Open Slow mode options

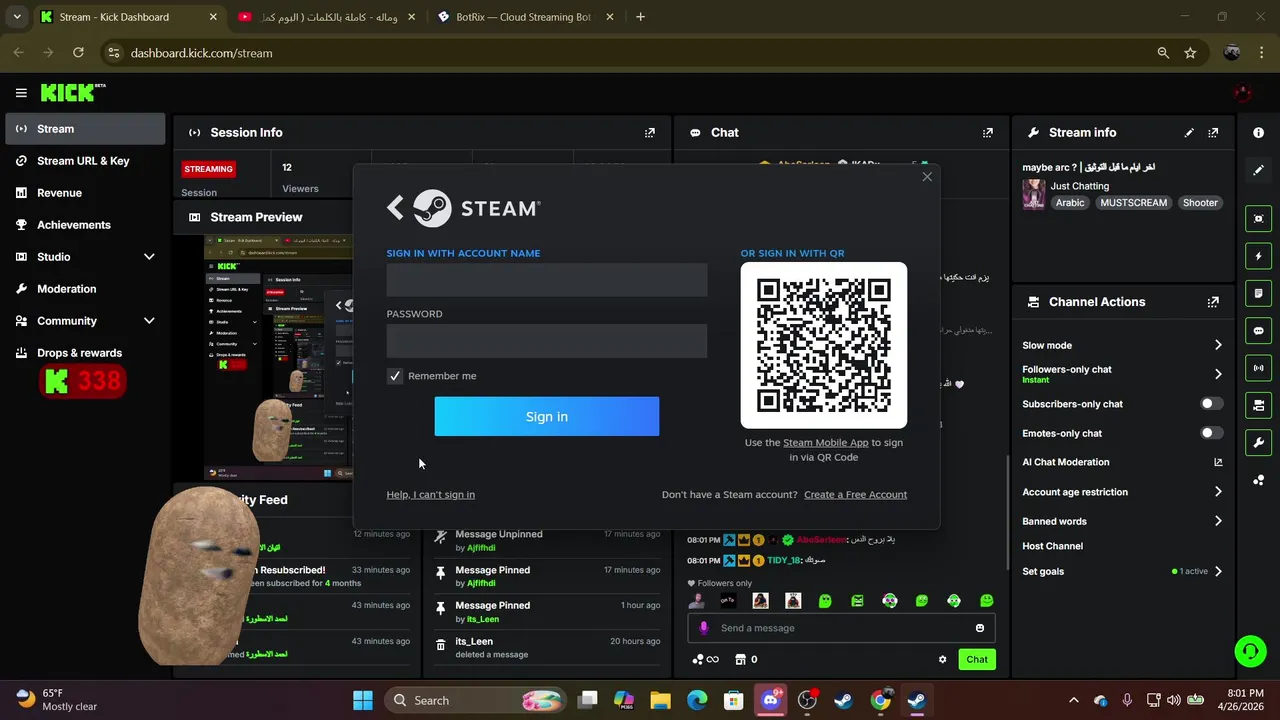tap(1122, 345)
